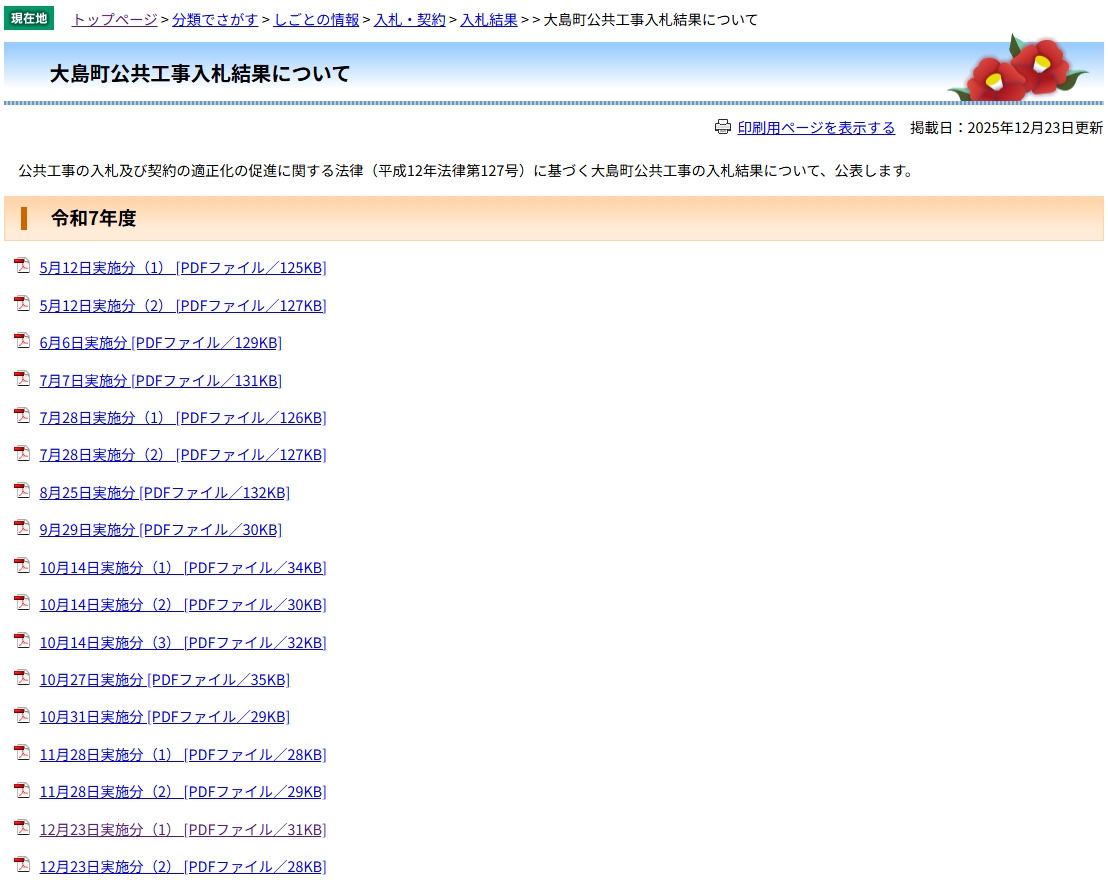Open 5月12日実施分（2） PDF file link
This screenshot has width=1108, height=882.
tap(182, 306)
